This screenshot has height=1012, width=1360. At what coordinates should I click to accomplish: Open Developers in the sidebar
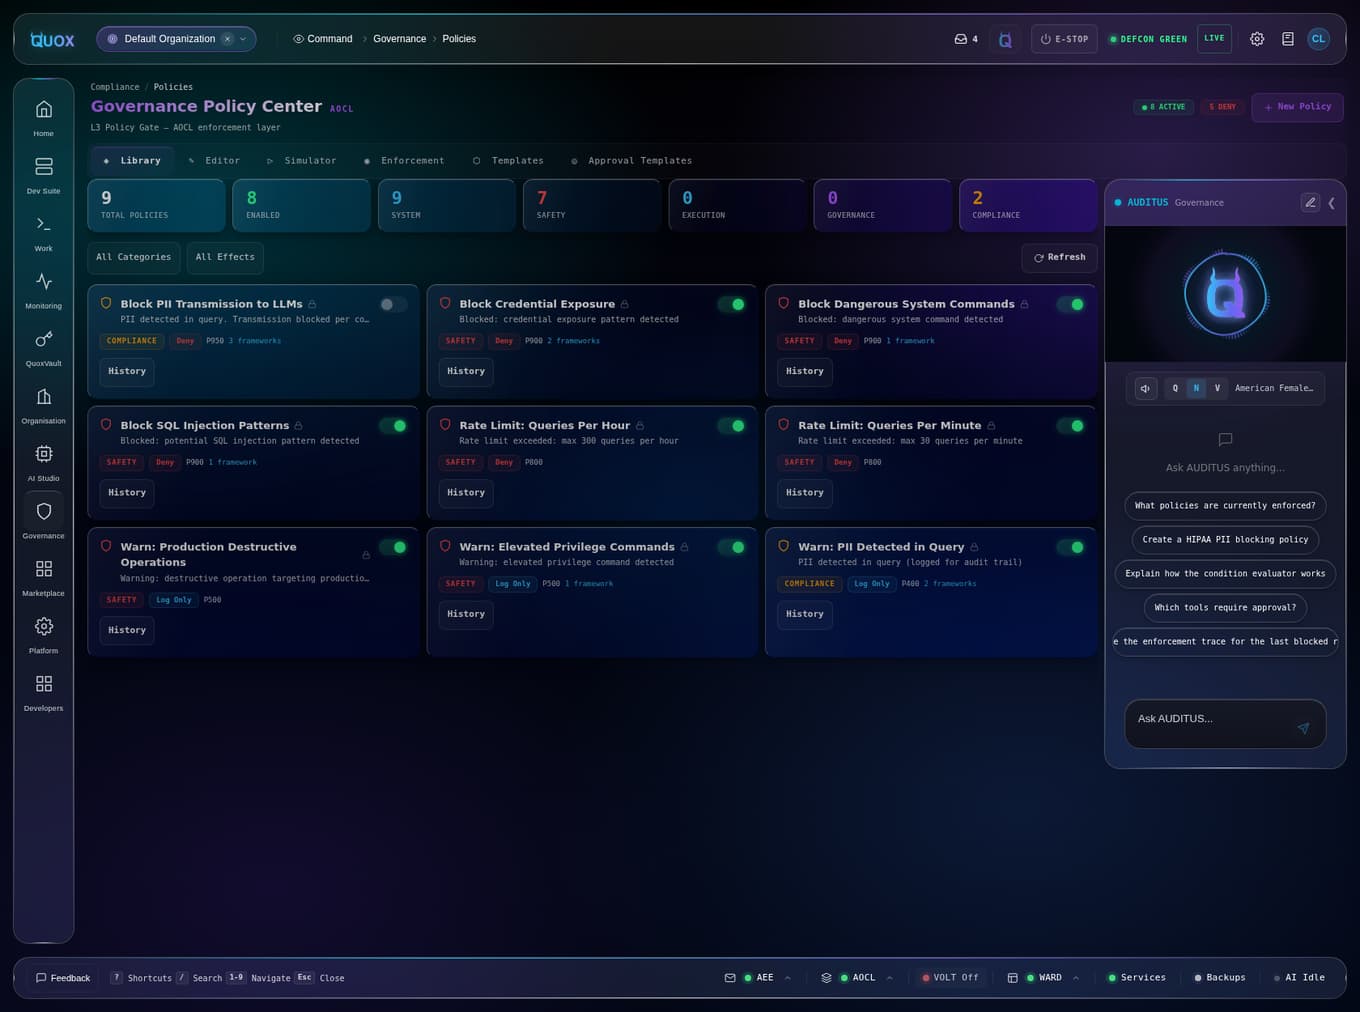click(x=44, y=692)
